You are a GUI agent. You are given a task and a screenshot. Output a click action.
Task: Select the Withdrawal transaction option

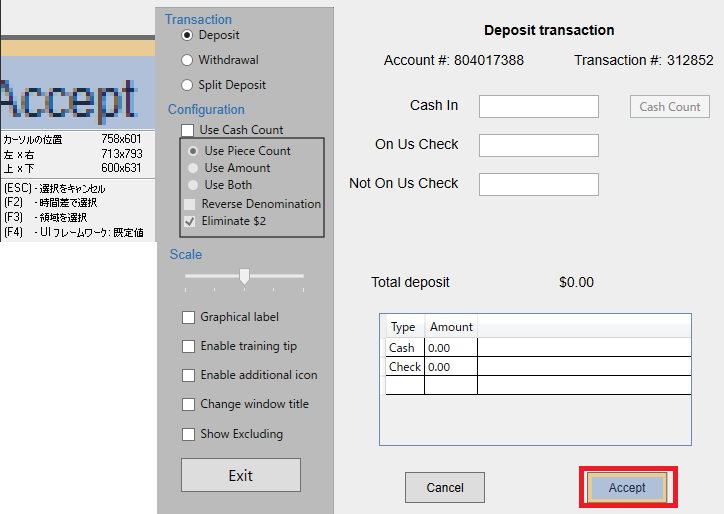(187, 60)
